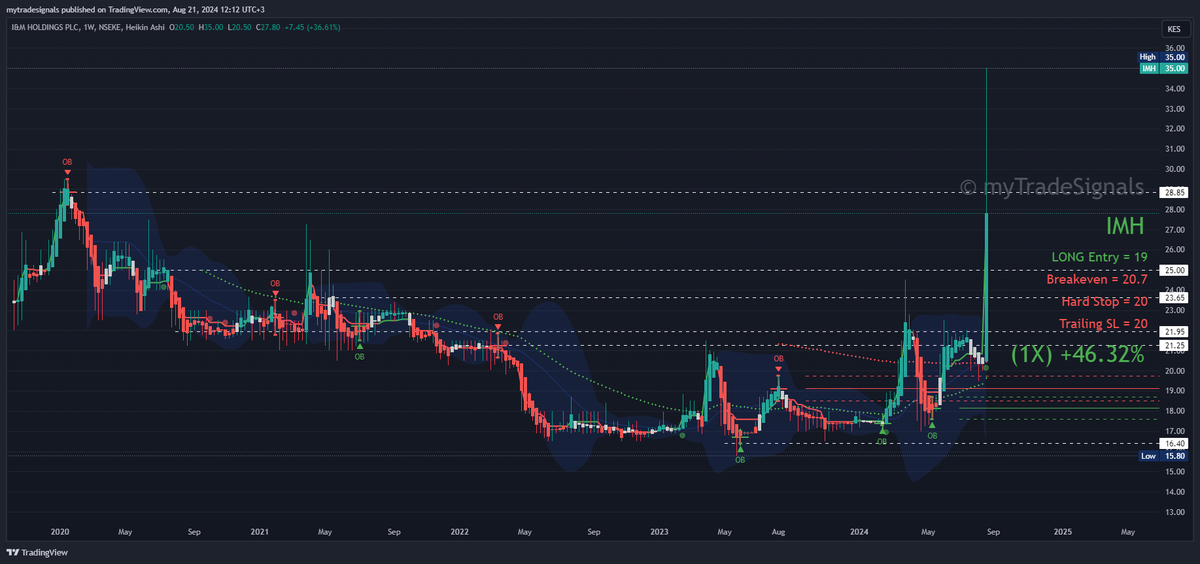The image size is (1200, 564).
Task: Click the 2023 label on the time axis
Action: tap(660, 533)
